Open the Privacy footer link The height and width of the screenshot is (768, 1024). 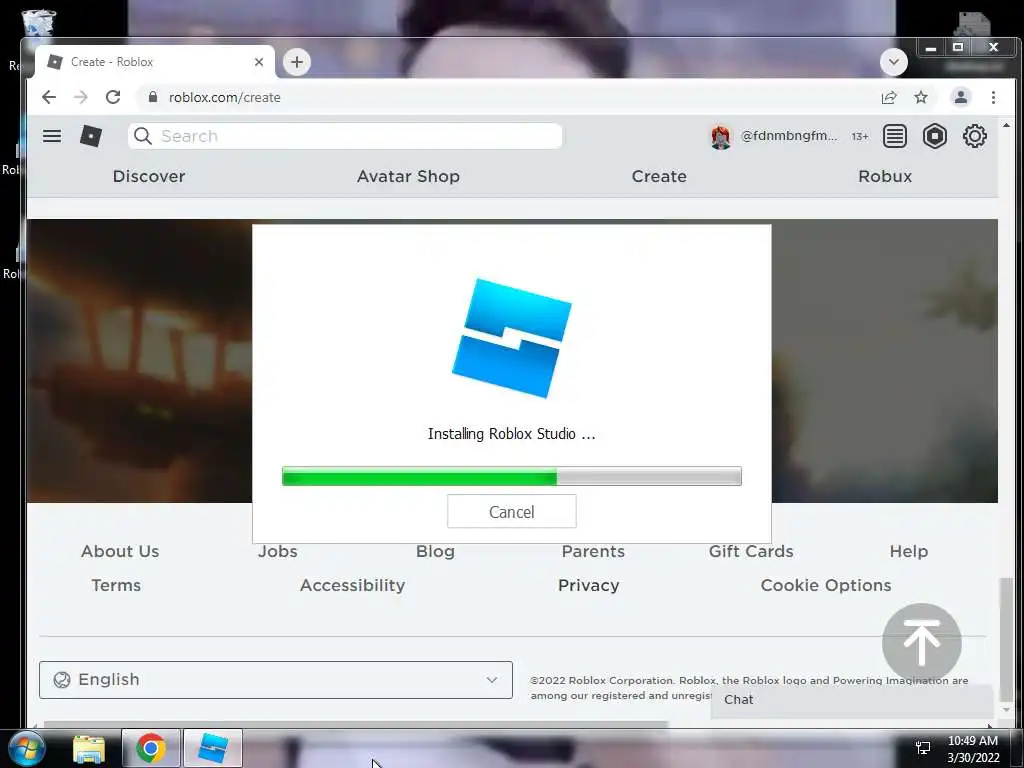click(x=588, y=585)
